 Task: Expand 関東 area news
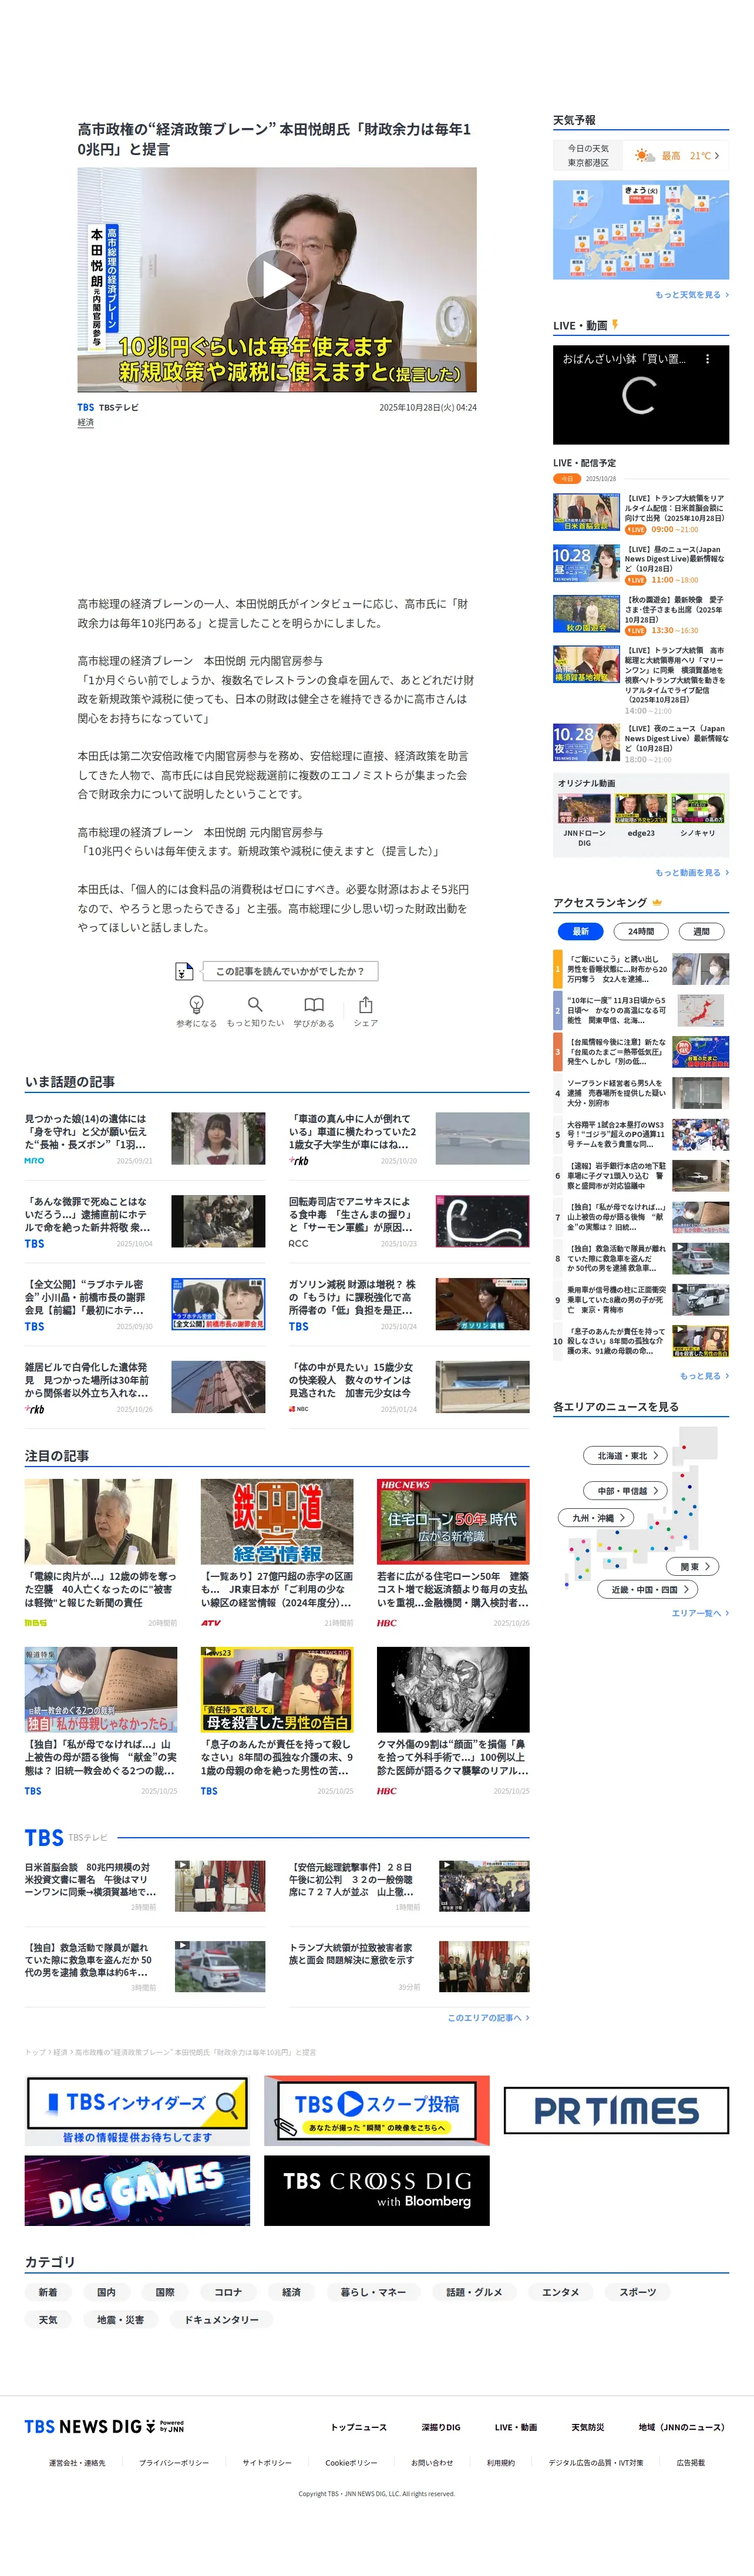(693, 1567)
